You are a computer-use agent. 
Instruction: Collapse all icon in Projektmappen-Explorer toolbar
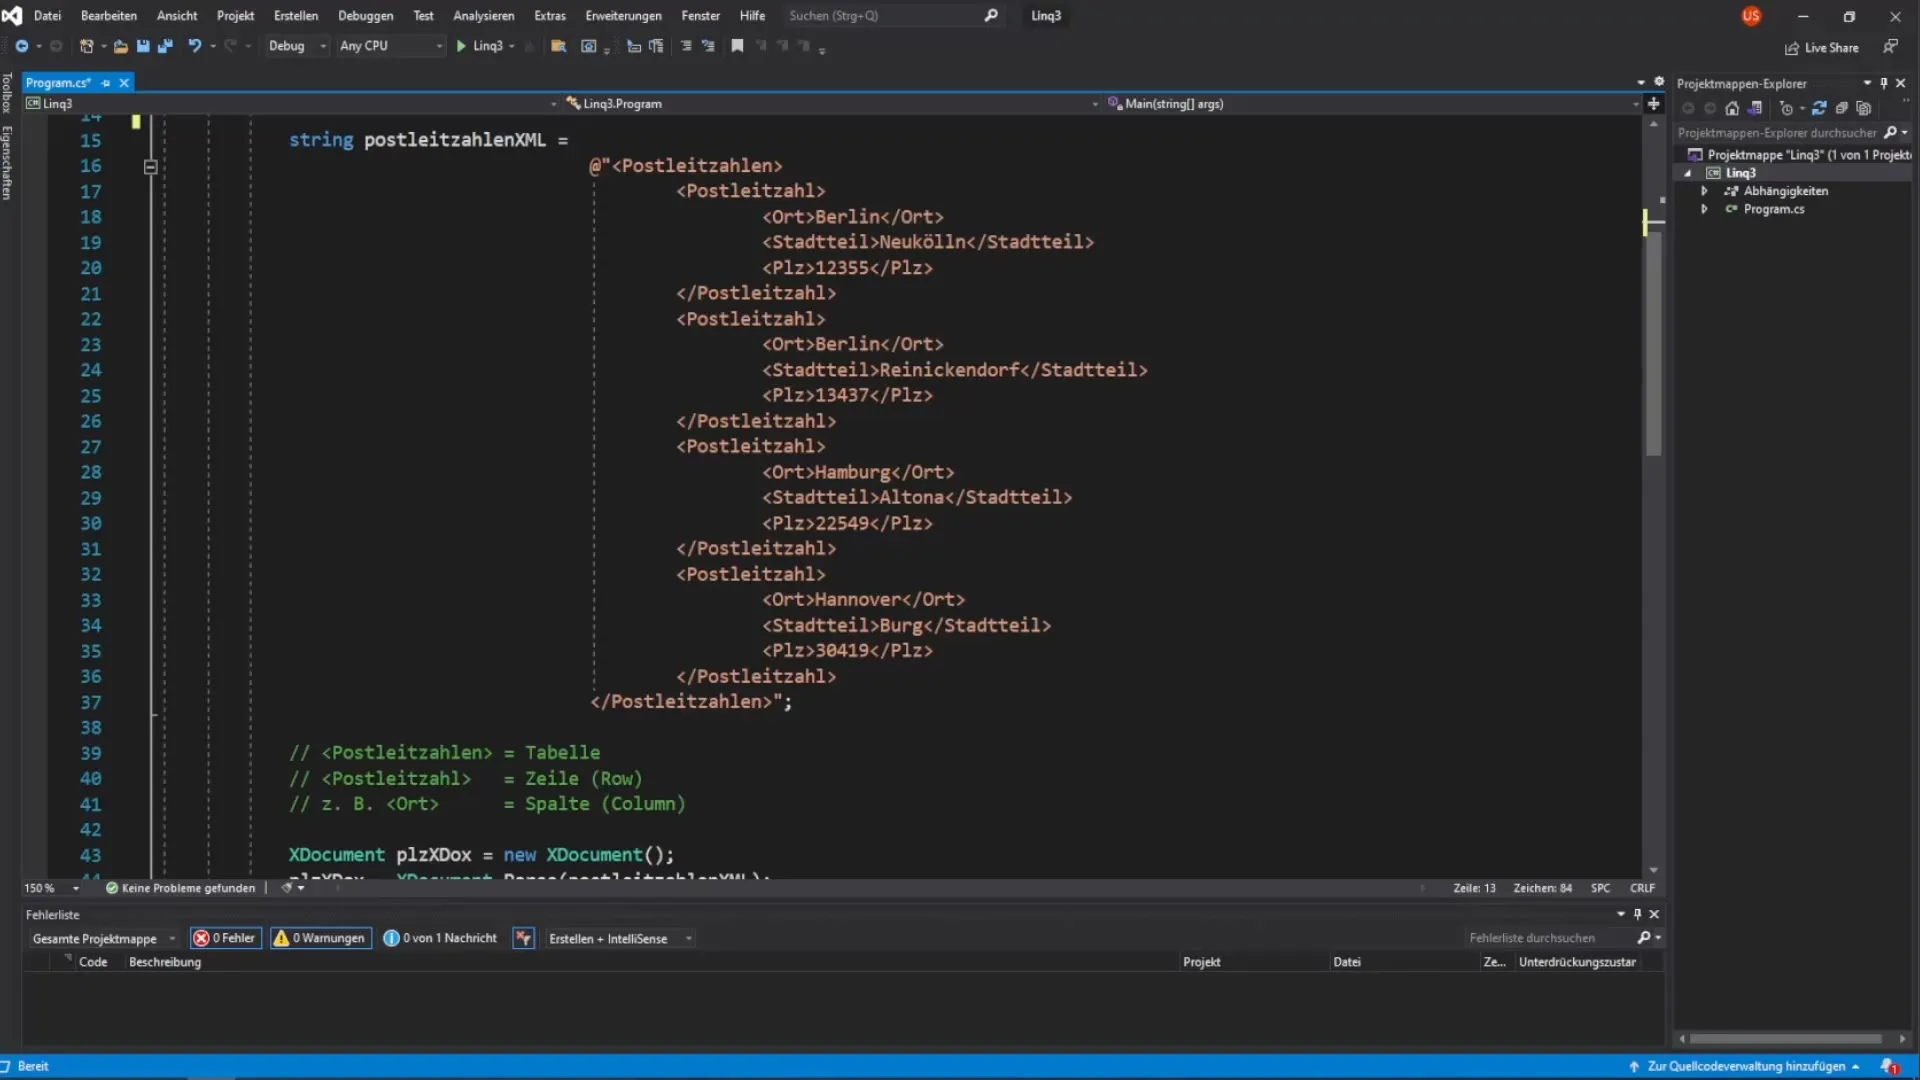click(x=1841, y=108)
